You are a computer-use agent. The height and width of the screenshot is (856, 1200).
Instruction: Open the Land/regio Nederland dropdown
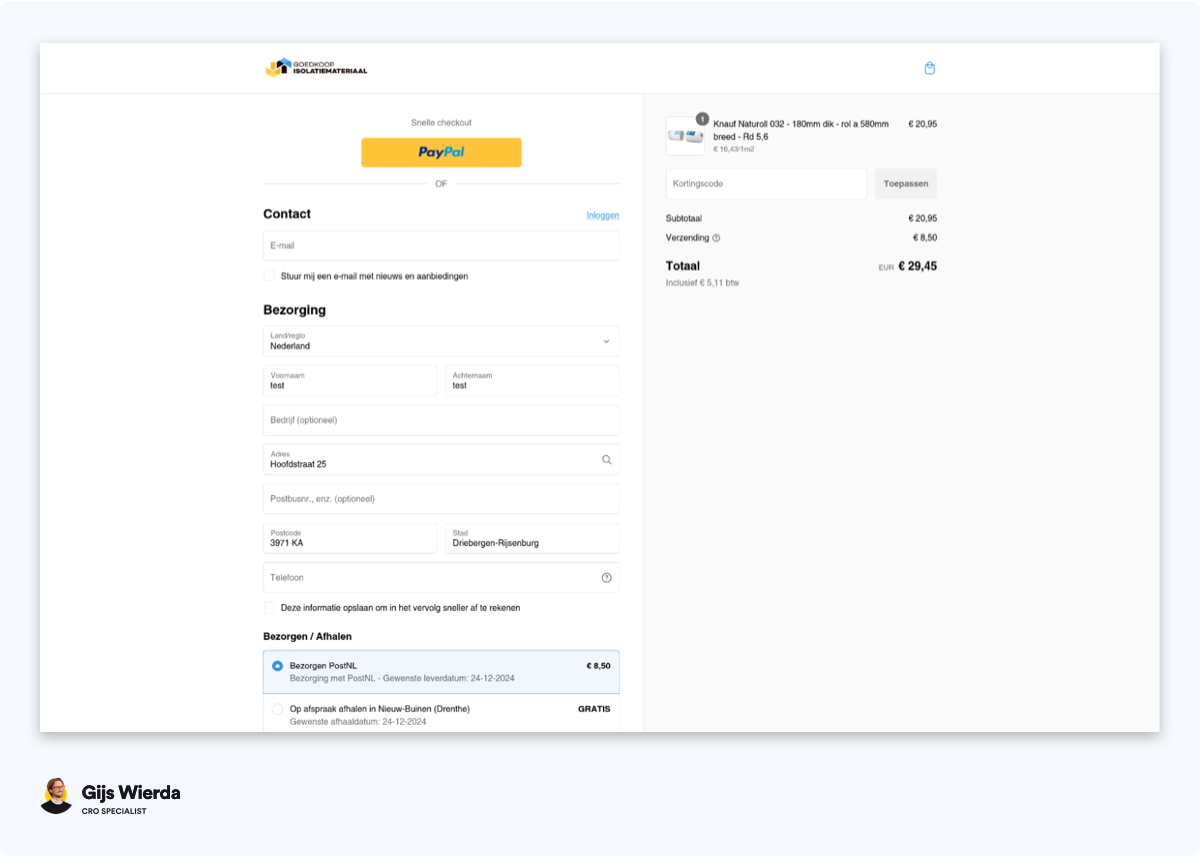click(441, 341)
